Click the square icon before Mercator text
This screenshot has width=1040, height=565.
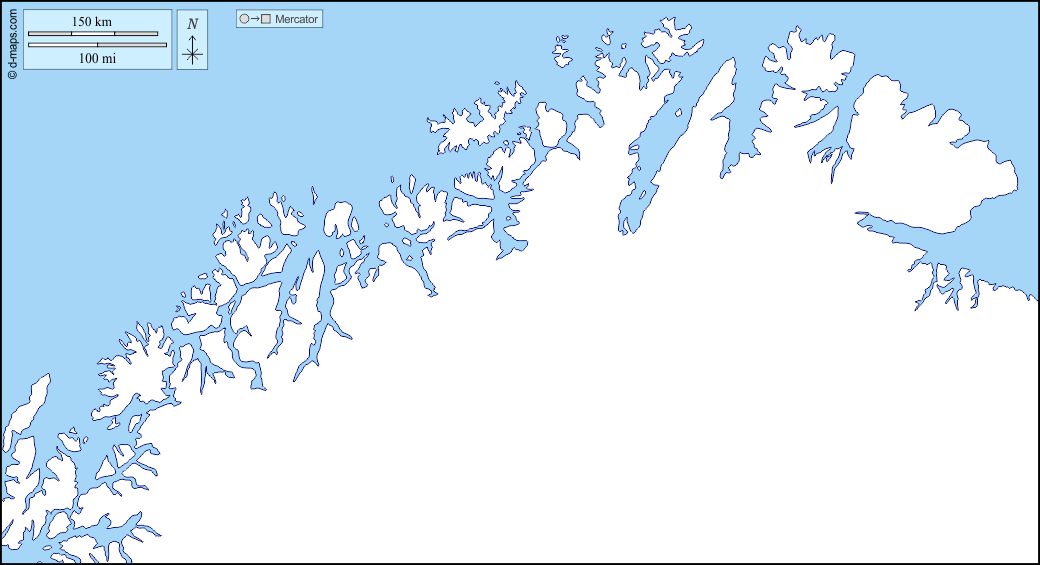266,19
